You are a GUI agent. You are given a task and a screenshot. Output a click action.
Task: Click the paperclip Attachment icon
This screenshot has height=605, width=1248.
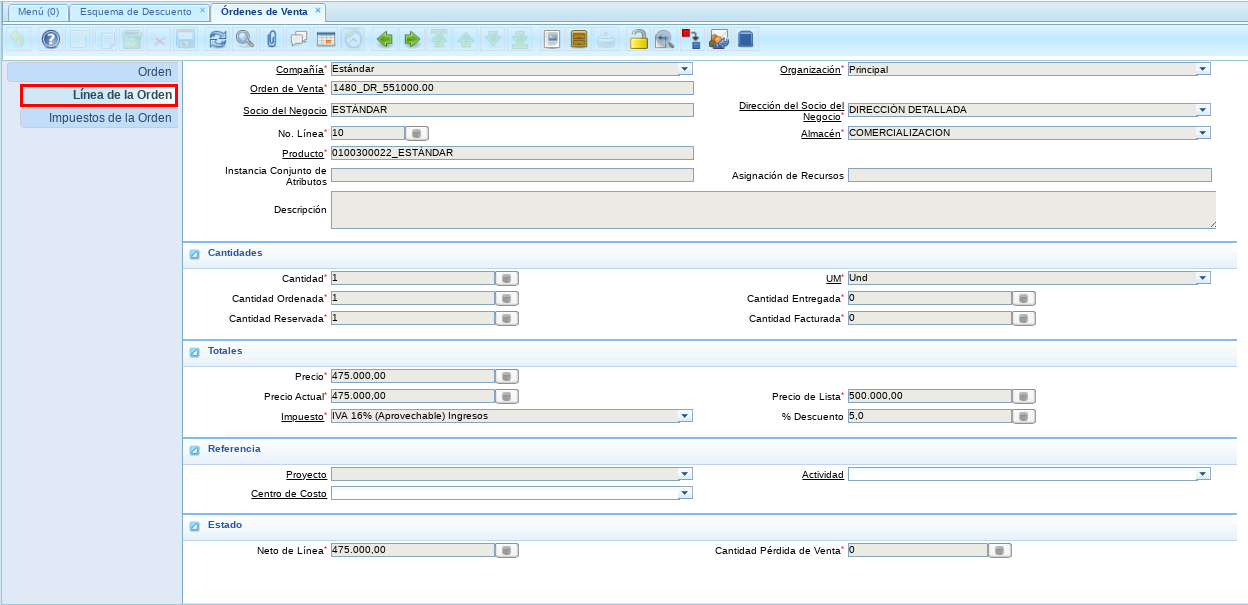[x=271, y=40]
